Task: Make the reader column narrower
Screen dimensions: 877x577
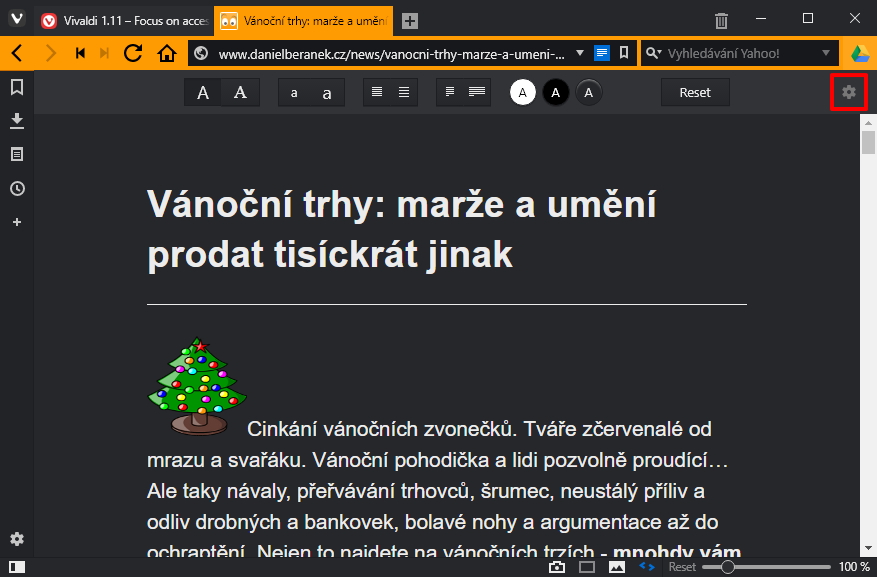Action: (x=450, y=92)
